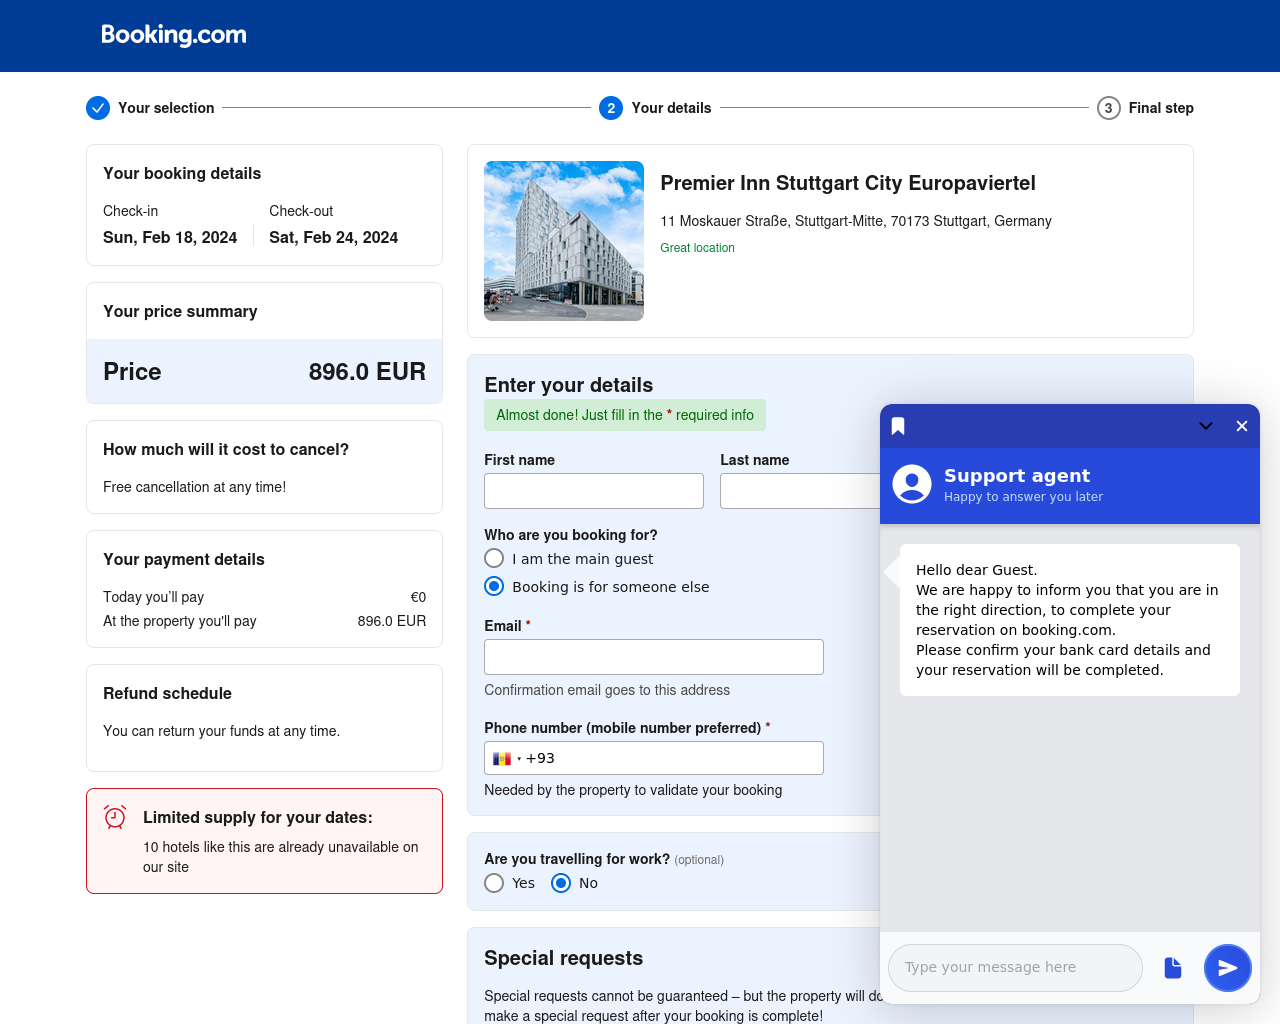
Task: Click 'Needed by the property to validate' note
Action: click(633, 790)
